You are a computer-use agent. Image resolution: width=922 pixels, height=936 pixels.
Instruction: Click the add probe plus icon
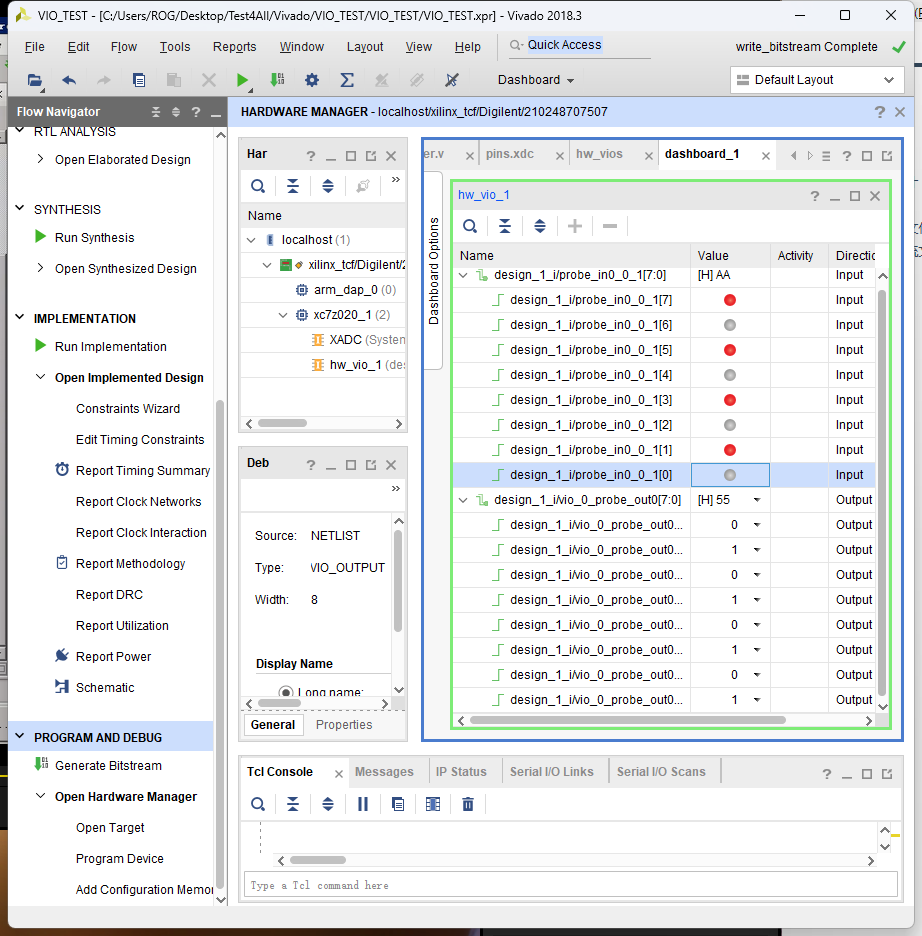(x=575, y=226)
